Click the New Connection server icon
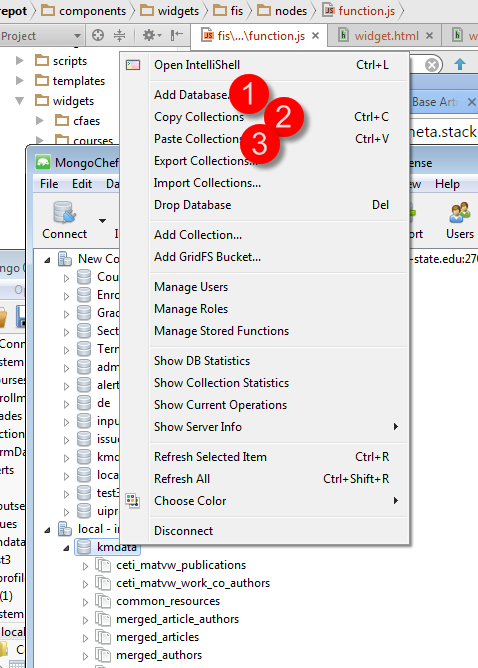The height and width of the screenshot is (668, 478). 65,259
